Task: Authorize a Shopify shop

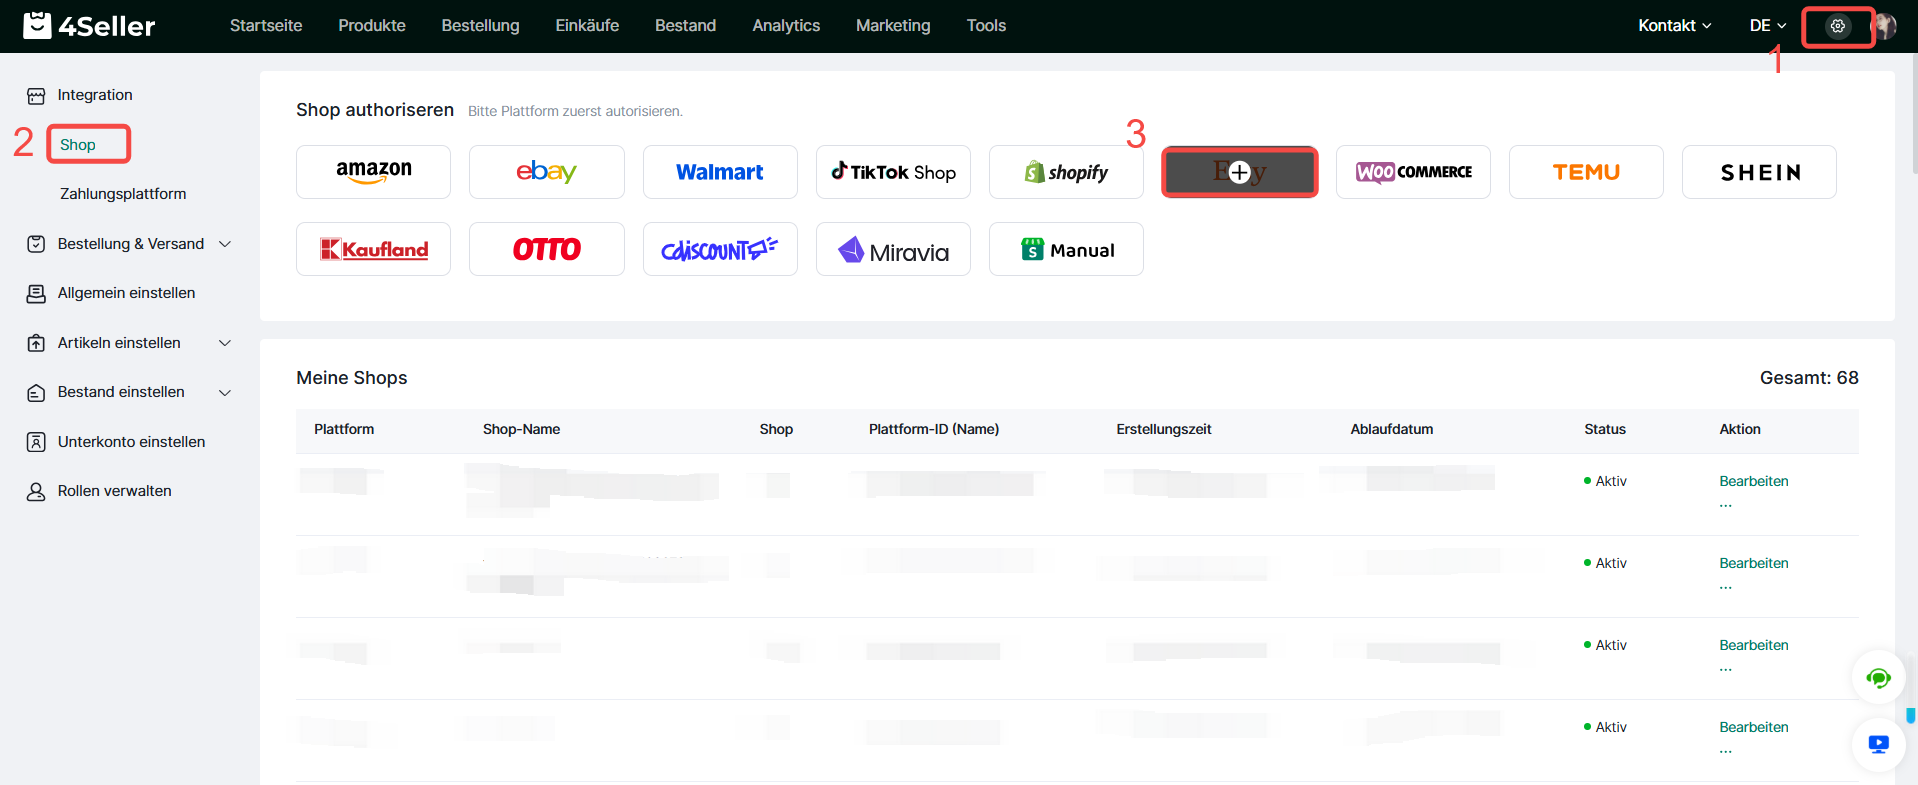Action: pyautogui.click(x=1066, y=172)
